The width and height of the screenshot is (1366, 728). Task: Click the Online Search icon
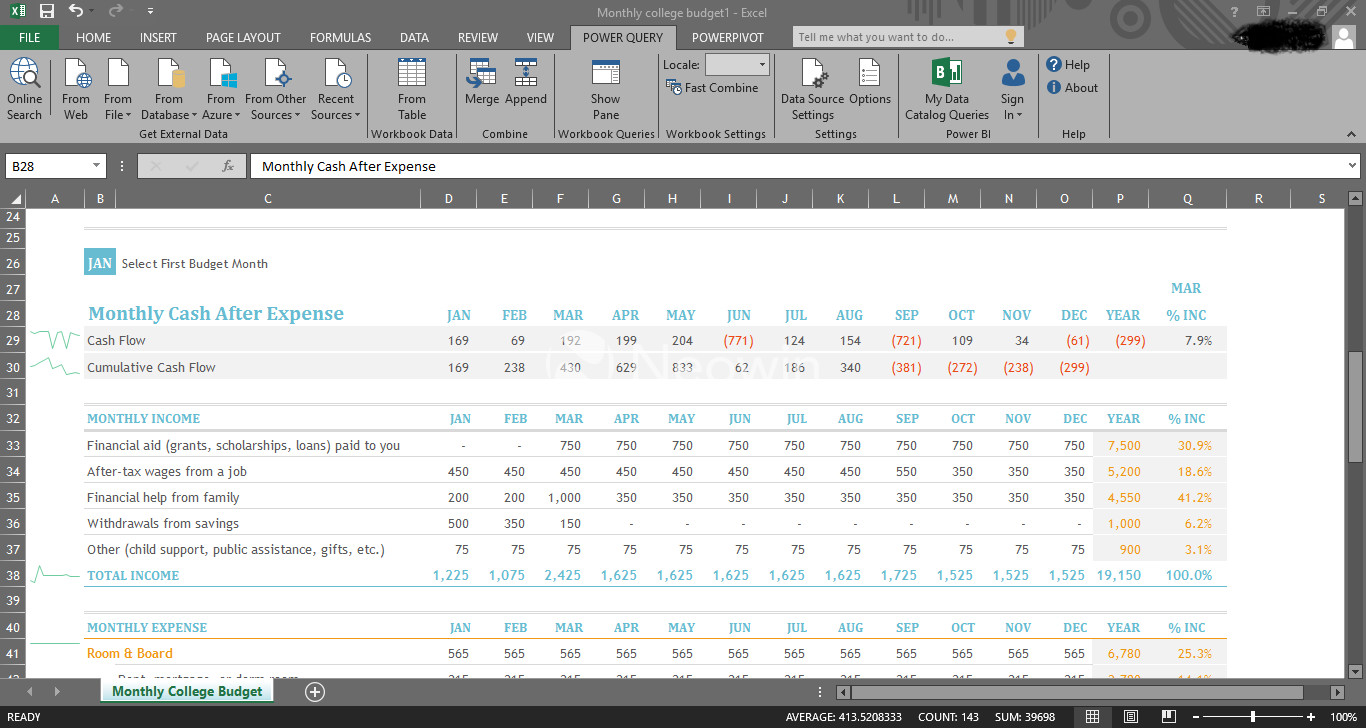pos(24,89)
